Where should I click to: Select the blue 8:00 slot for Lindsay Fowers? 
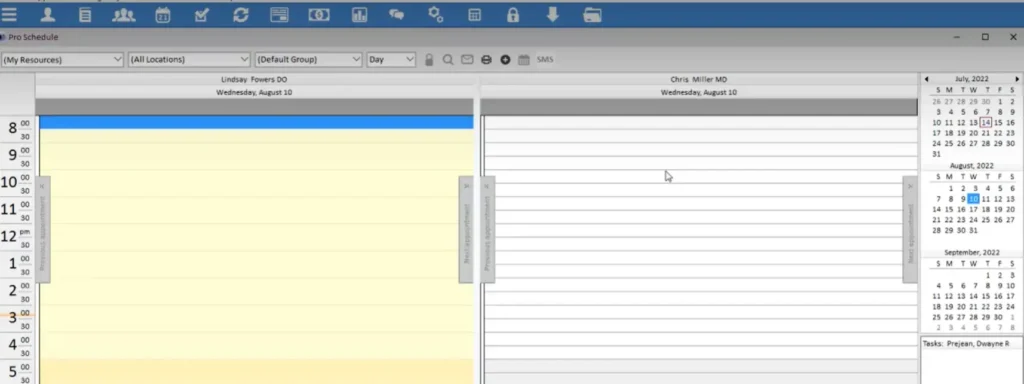click(x=256, y=122)
